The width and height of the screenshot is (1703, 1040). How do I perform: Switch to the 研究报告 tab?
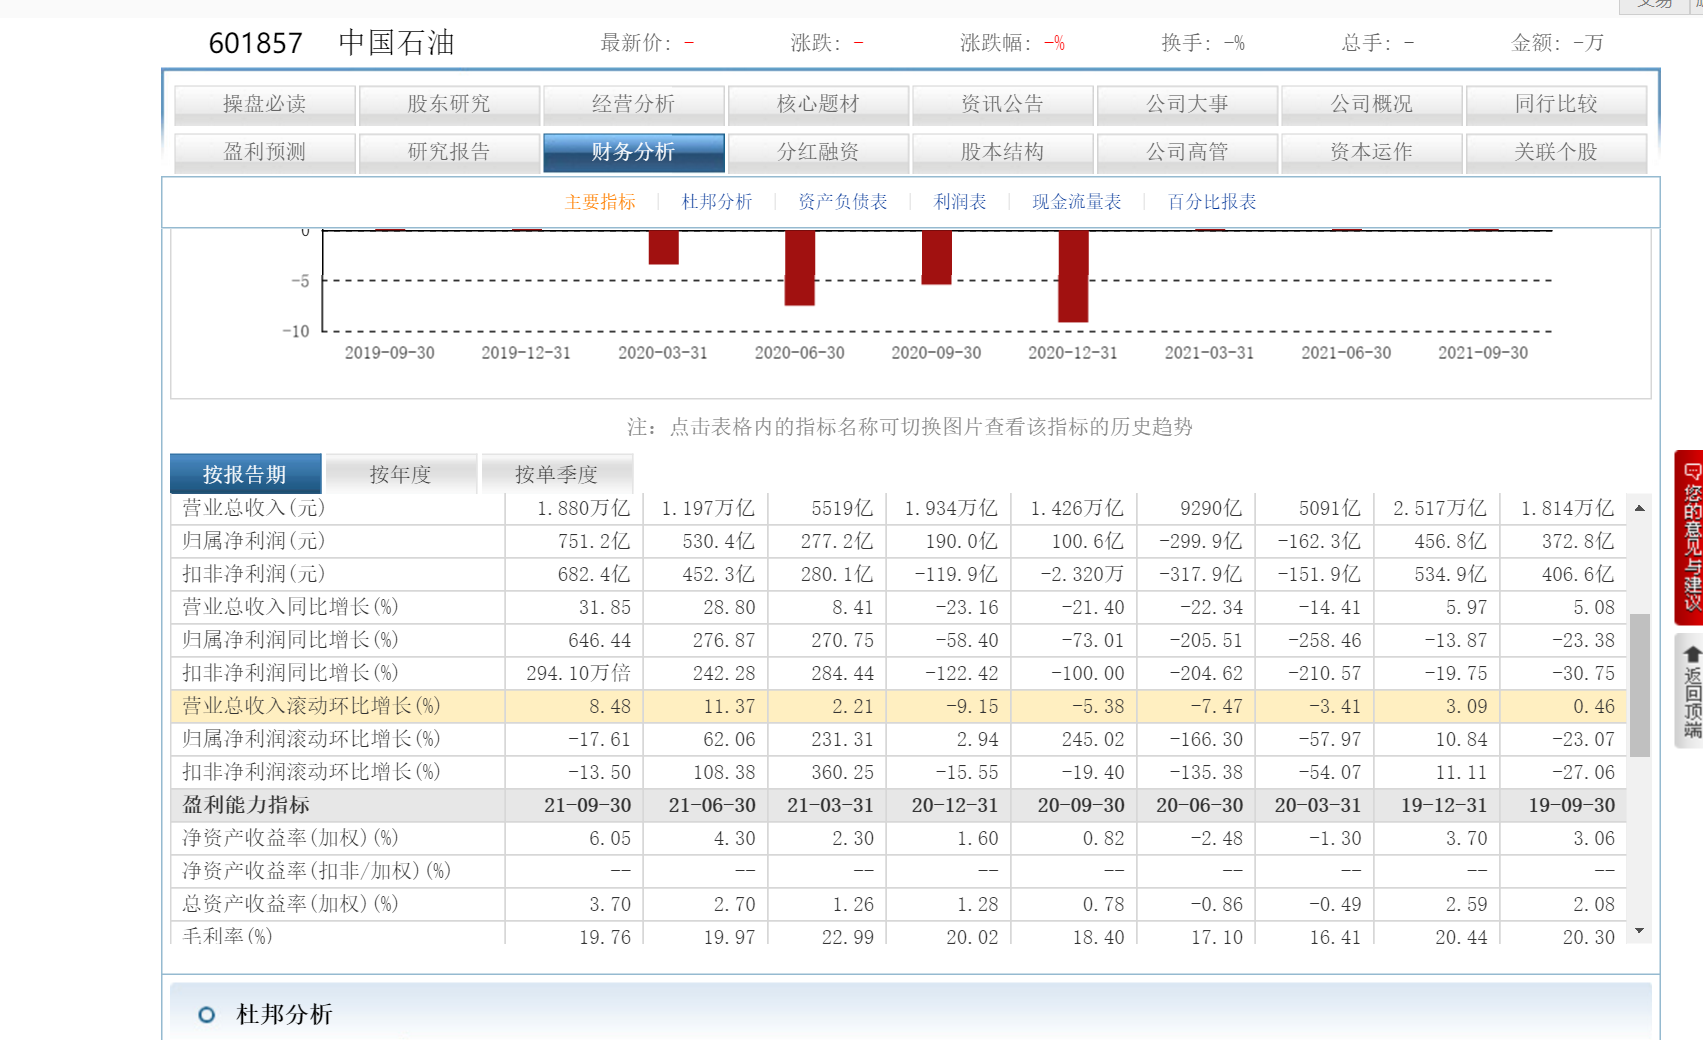449,152
